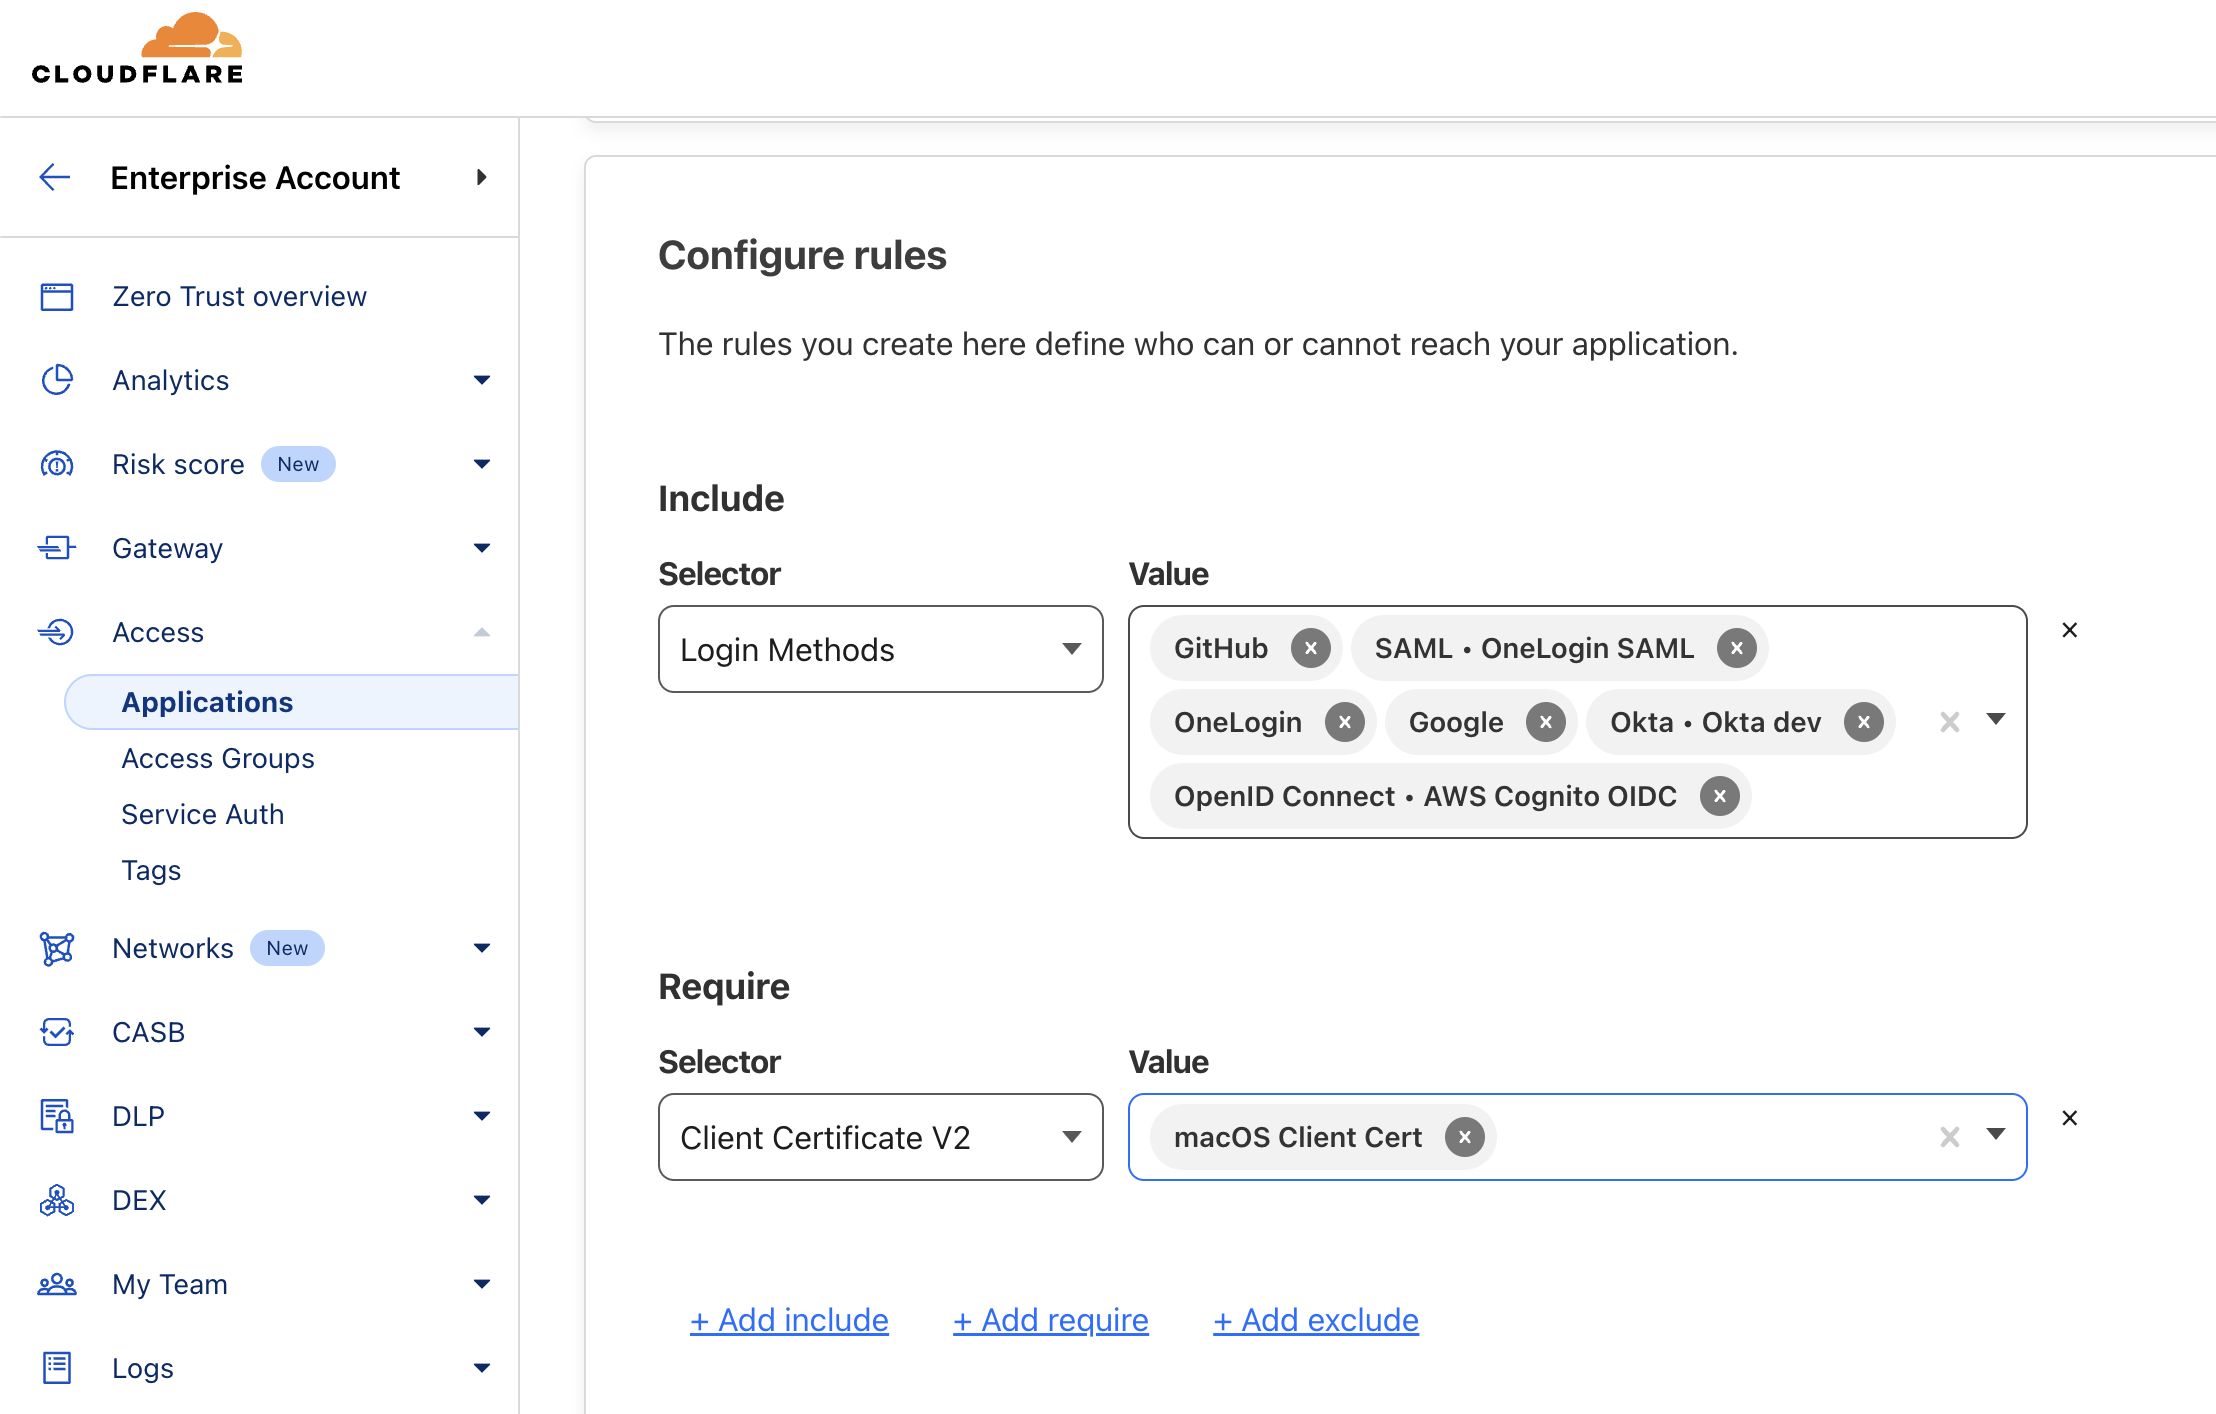The image size is (2216, 1414).
Task: Click the DEX icon in the sidebar
Action: [57, 1199]
